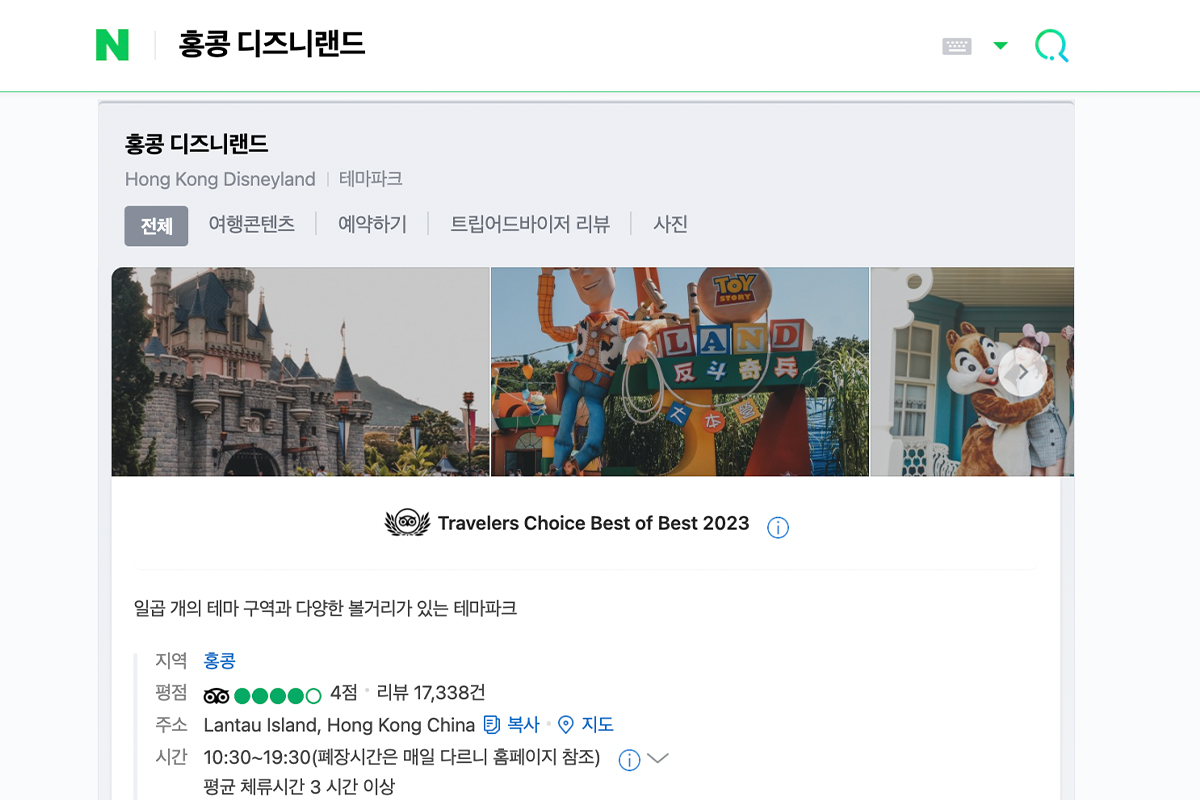
Task: Open the Toy Story Land photo
Action: point(680,371)
